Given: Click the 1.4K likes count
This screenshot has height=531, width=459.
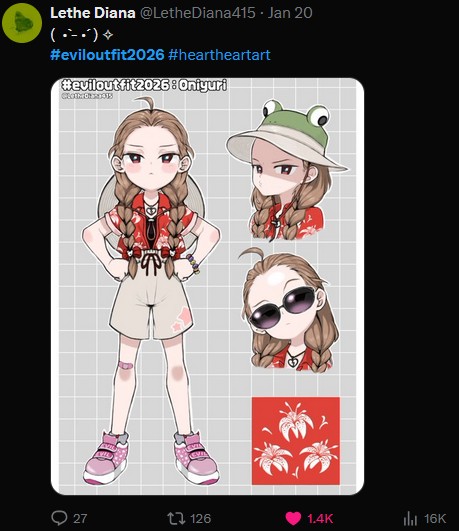Looking at the screenshot, I should pyautogui.click(x=320, y=518).
